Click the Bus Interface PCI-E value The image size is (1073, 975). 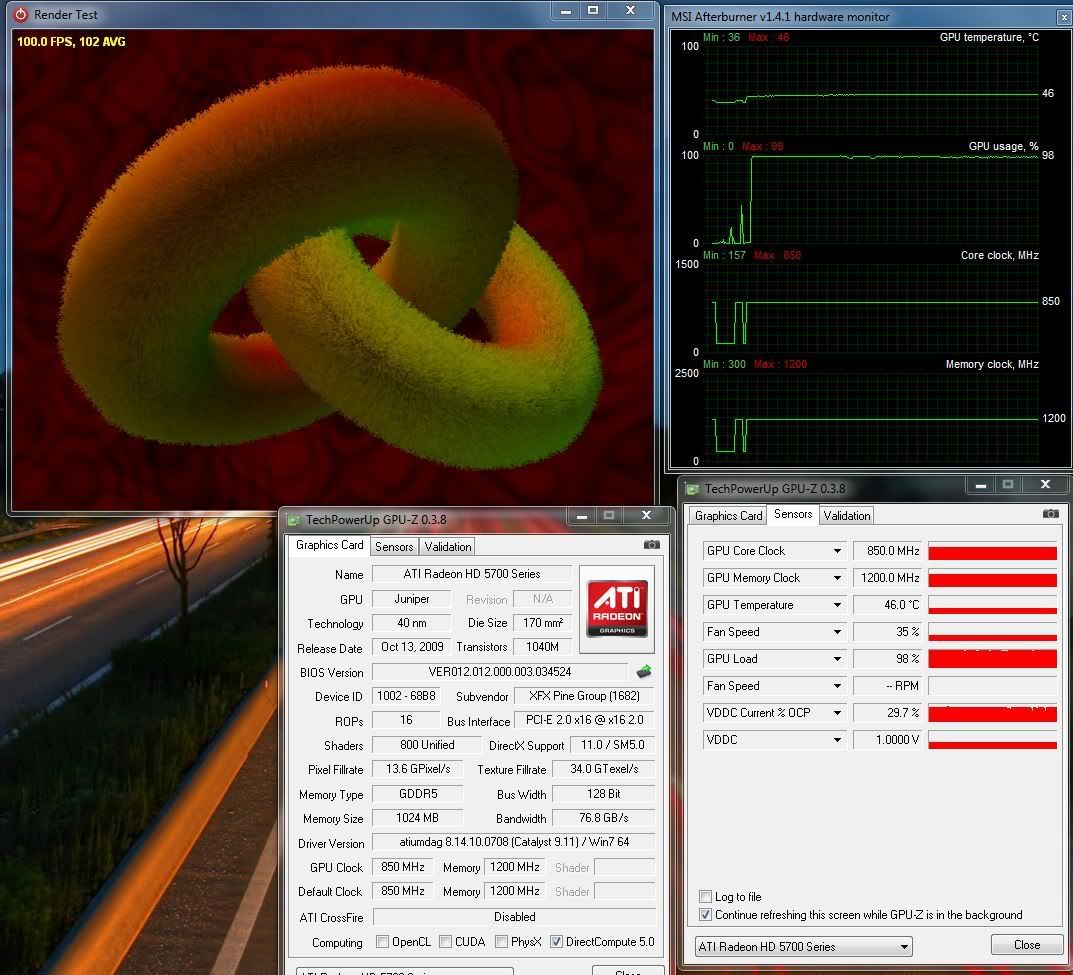click(584, 720)
